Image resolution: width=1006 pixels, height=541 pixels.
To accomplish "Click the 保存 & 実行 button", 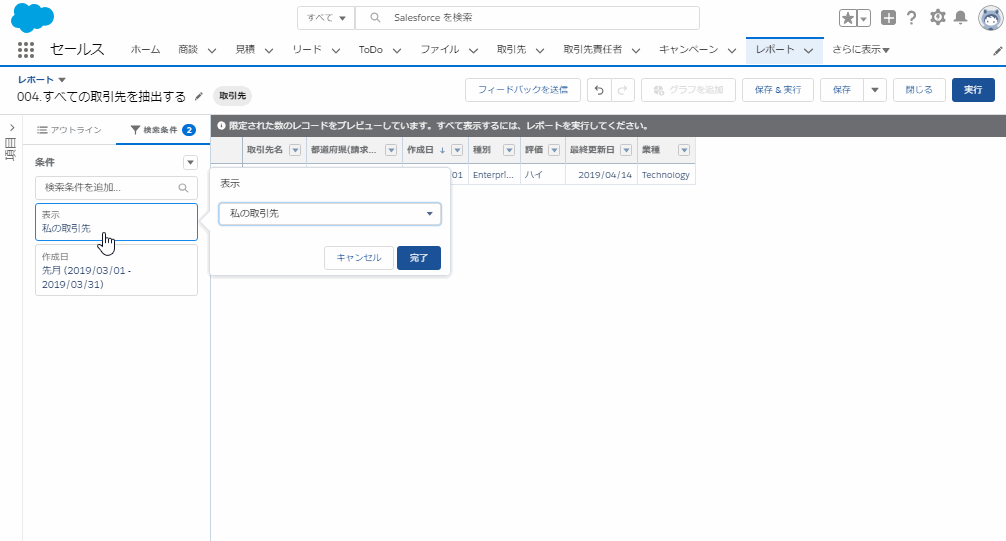I will 778,90.
